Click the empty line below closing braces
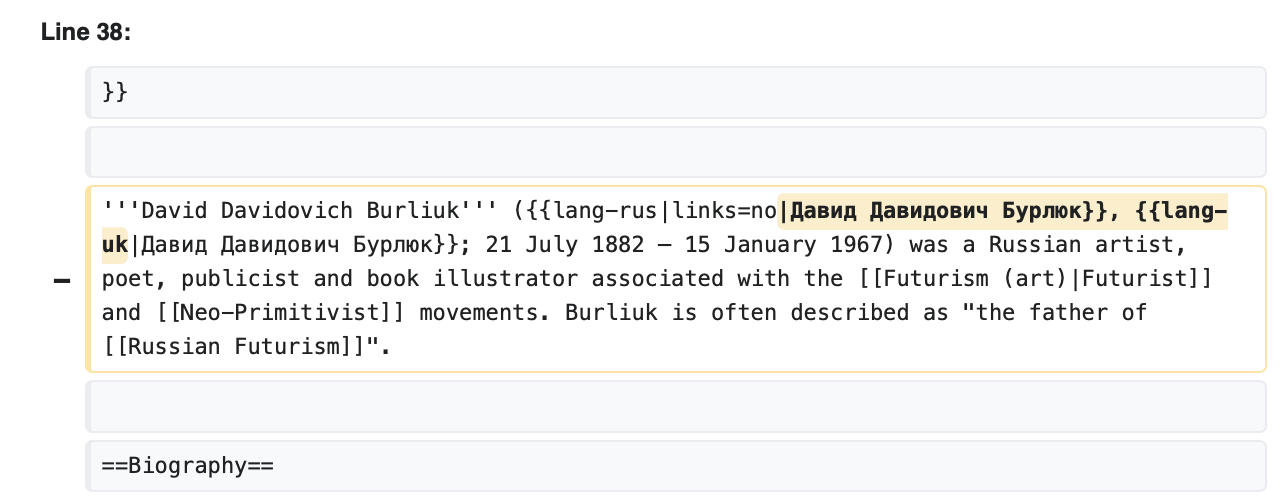The width and height of the screenshot is (1284, 502). [676, 152]
